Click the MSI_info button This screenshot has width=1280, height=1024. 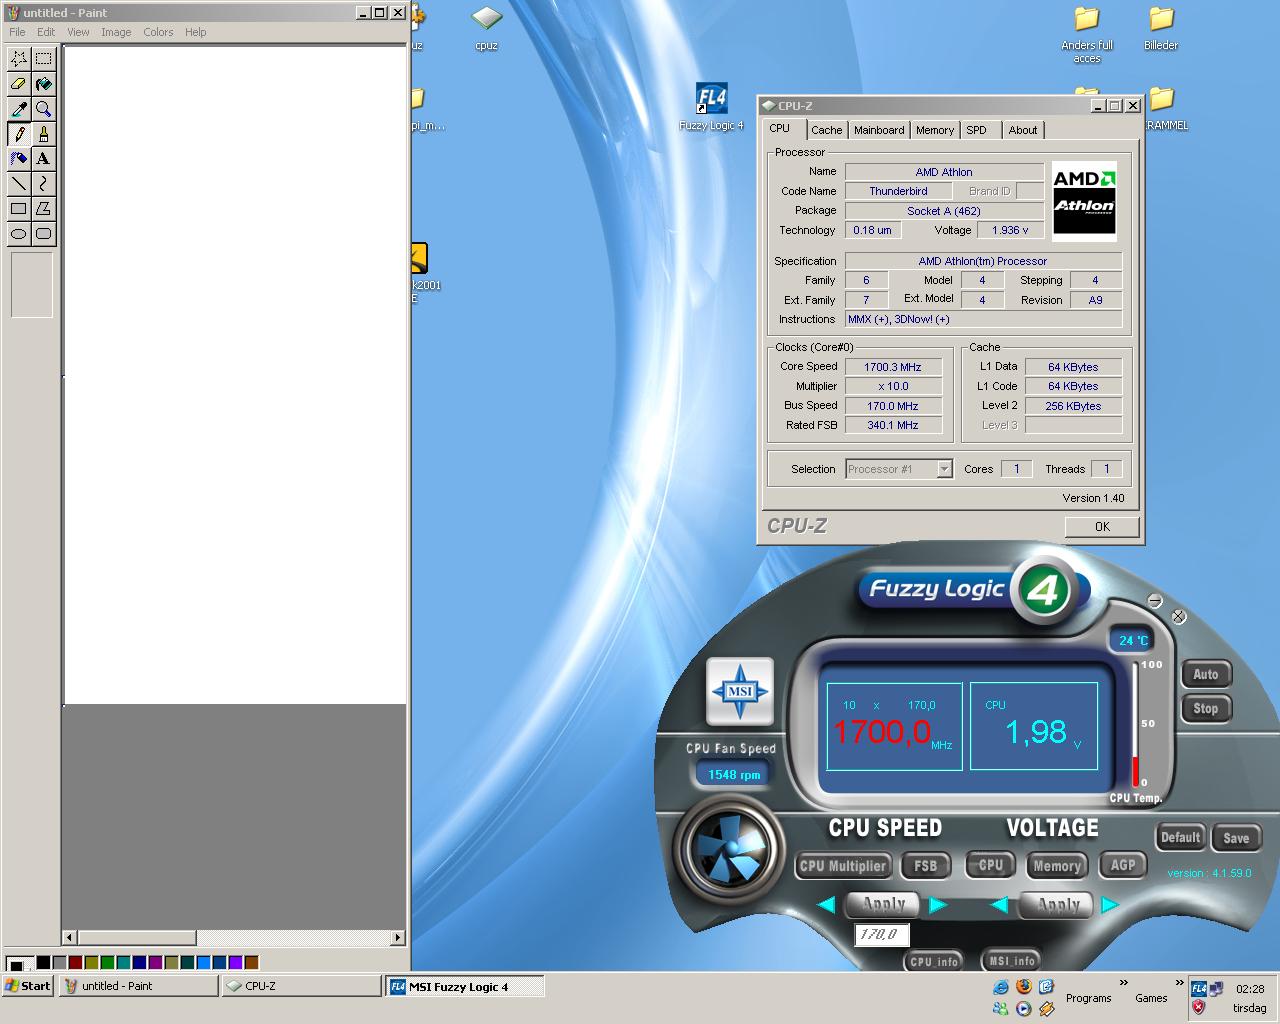1012,961
